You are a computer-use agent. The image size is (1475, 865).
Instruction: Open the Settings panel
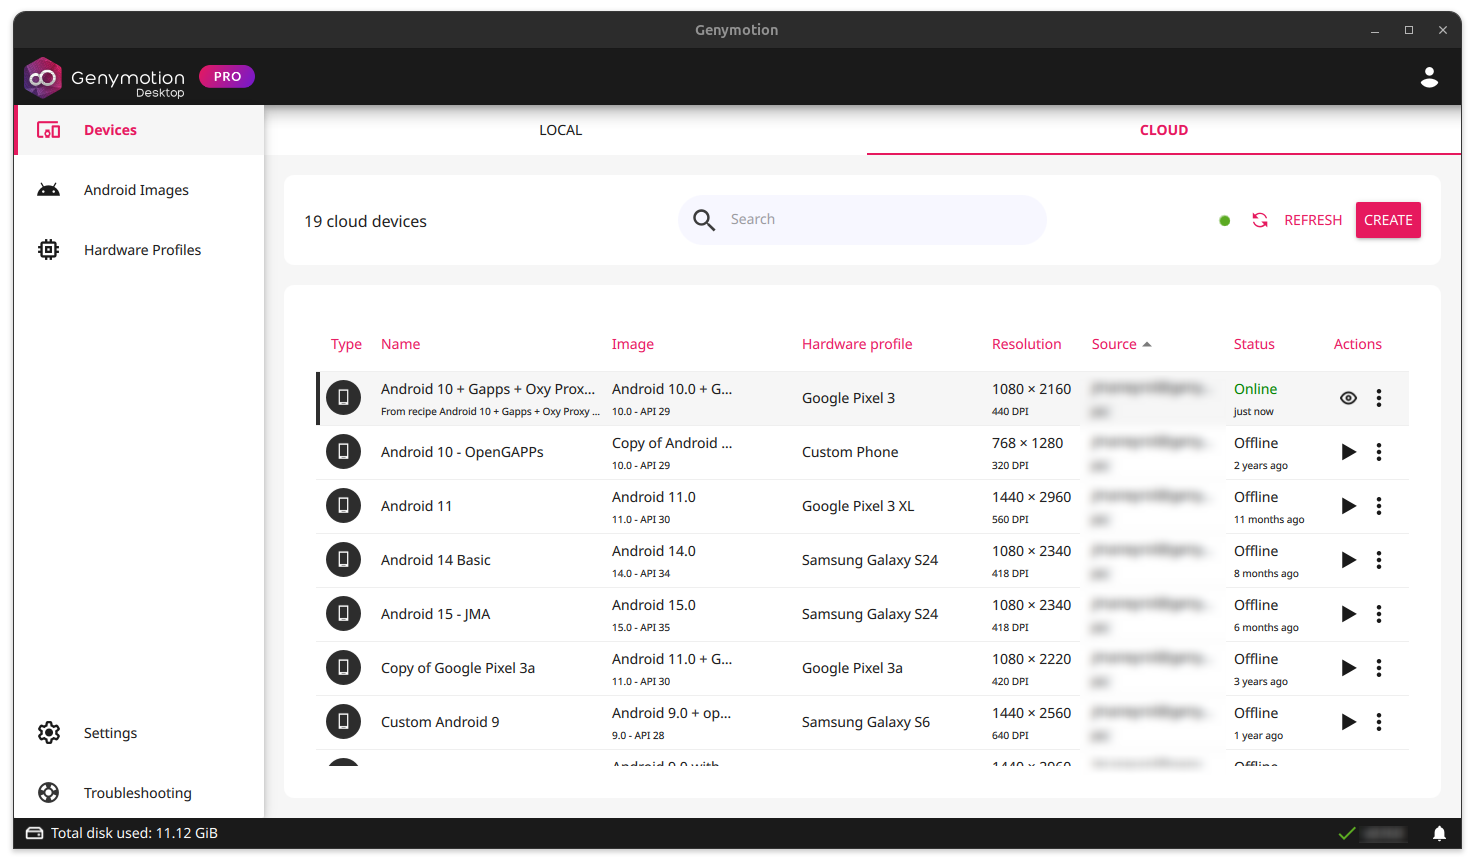pyautogui.click(x=110, y=732)
